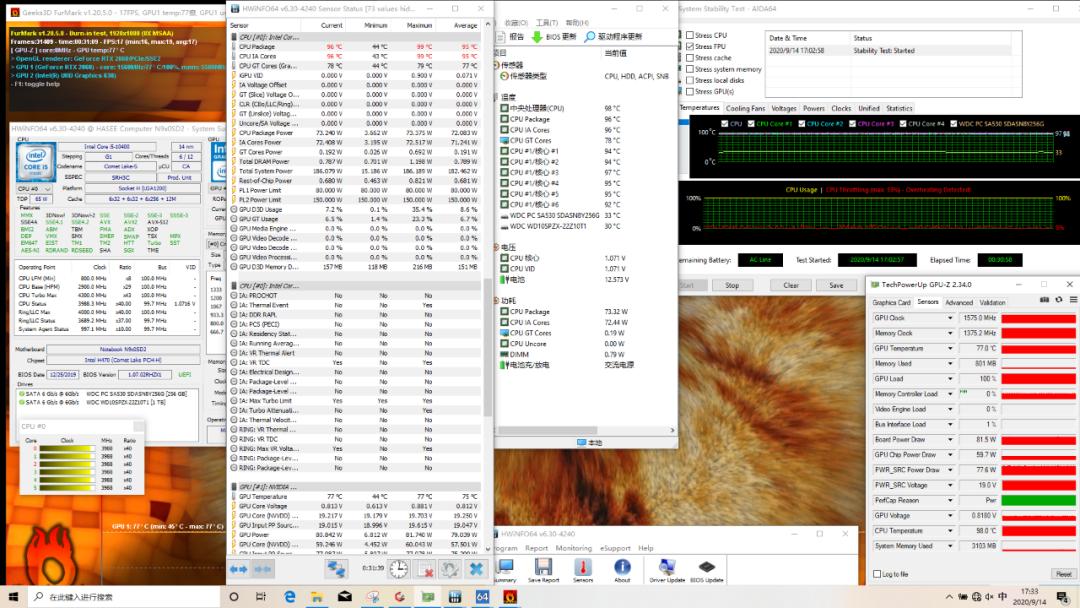The height and width of the screenshot is (608, 1080).
Task: Open the About dialog in HWiNFO64
Action: tap(623, 567)
